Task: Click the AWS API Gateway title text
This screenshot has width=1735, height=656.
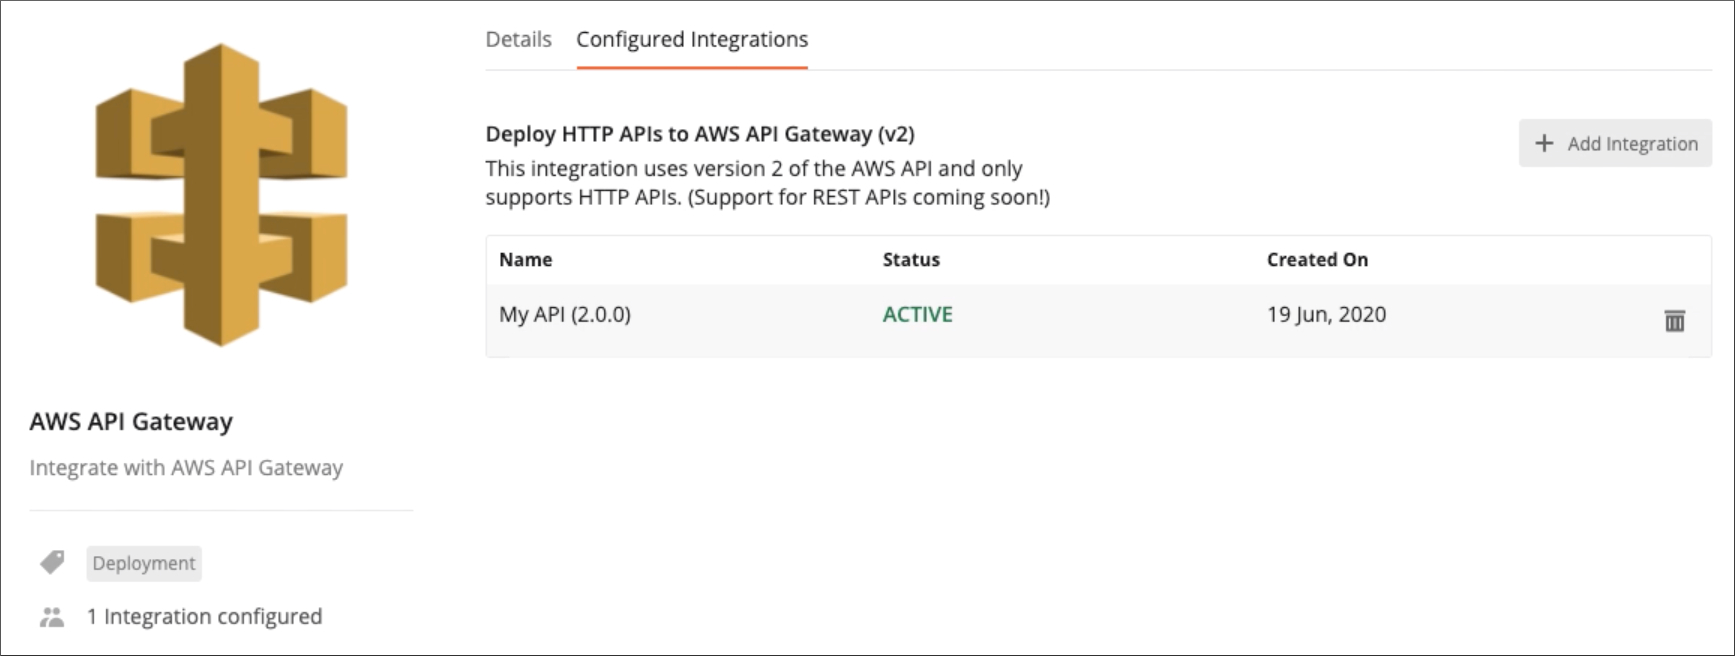Action: point(131,421)
